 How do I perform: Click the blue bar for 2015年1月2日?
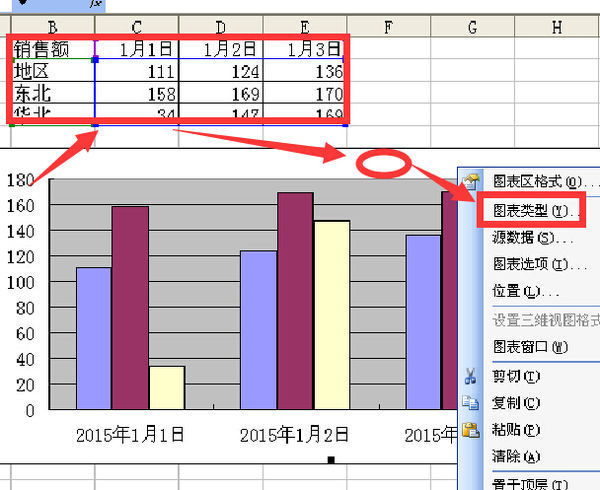tap(259, 330)
